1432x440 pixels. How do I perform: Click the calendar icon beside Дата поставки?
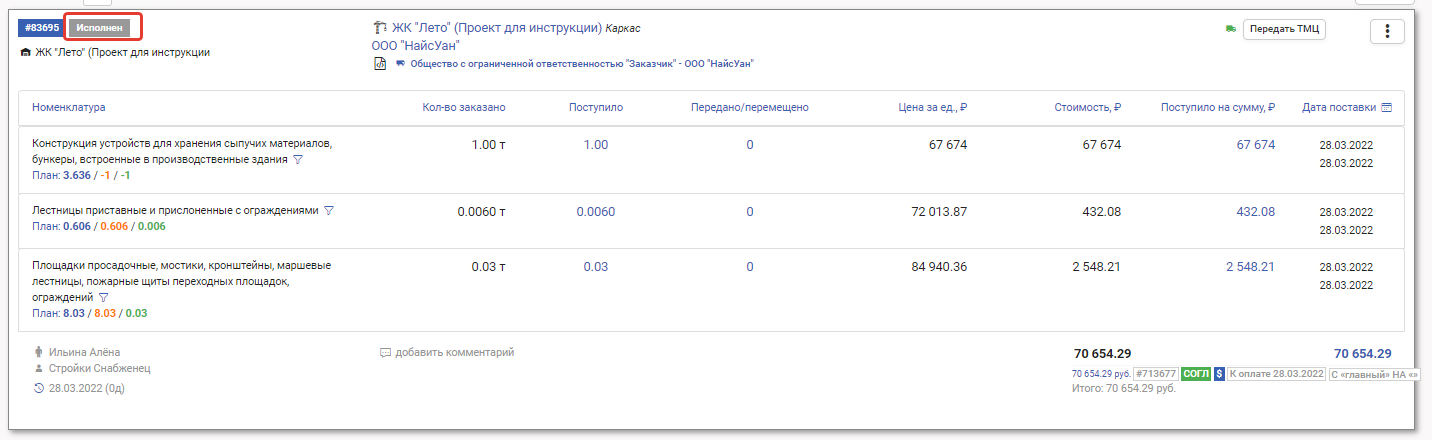coord(1386,107)
